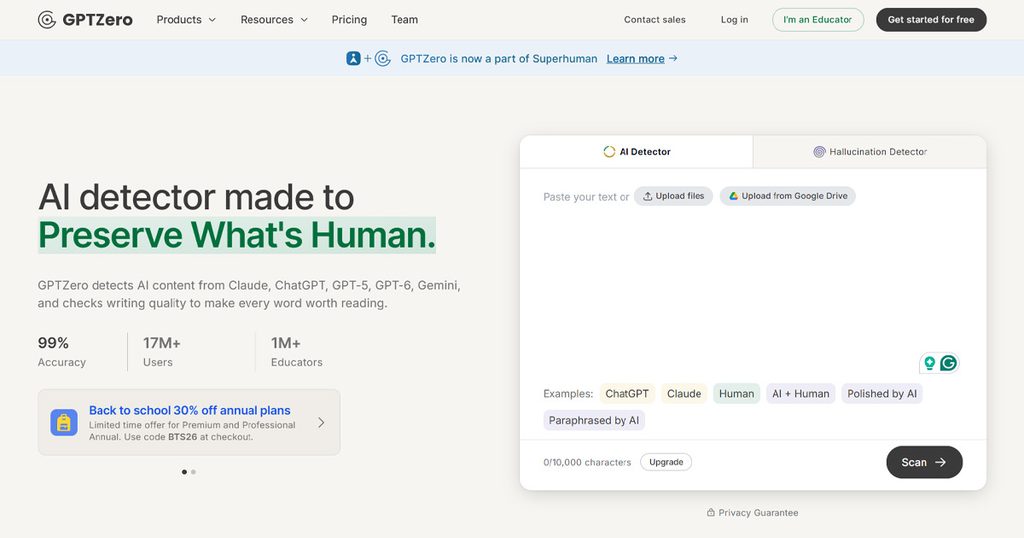Switch to the AI Detector tab

coord(637,151)
